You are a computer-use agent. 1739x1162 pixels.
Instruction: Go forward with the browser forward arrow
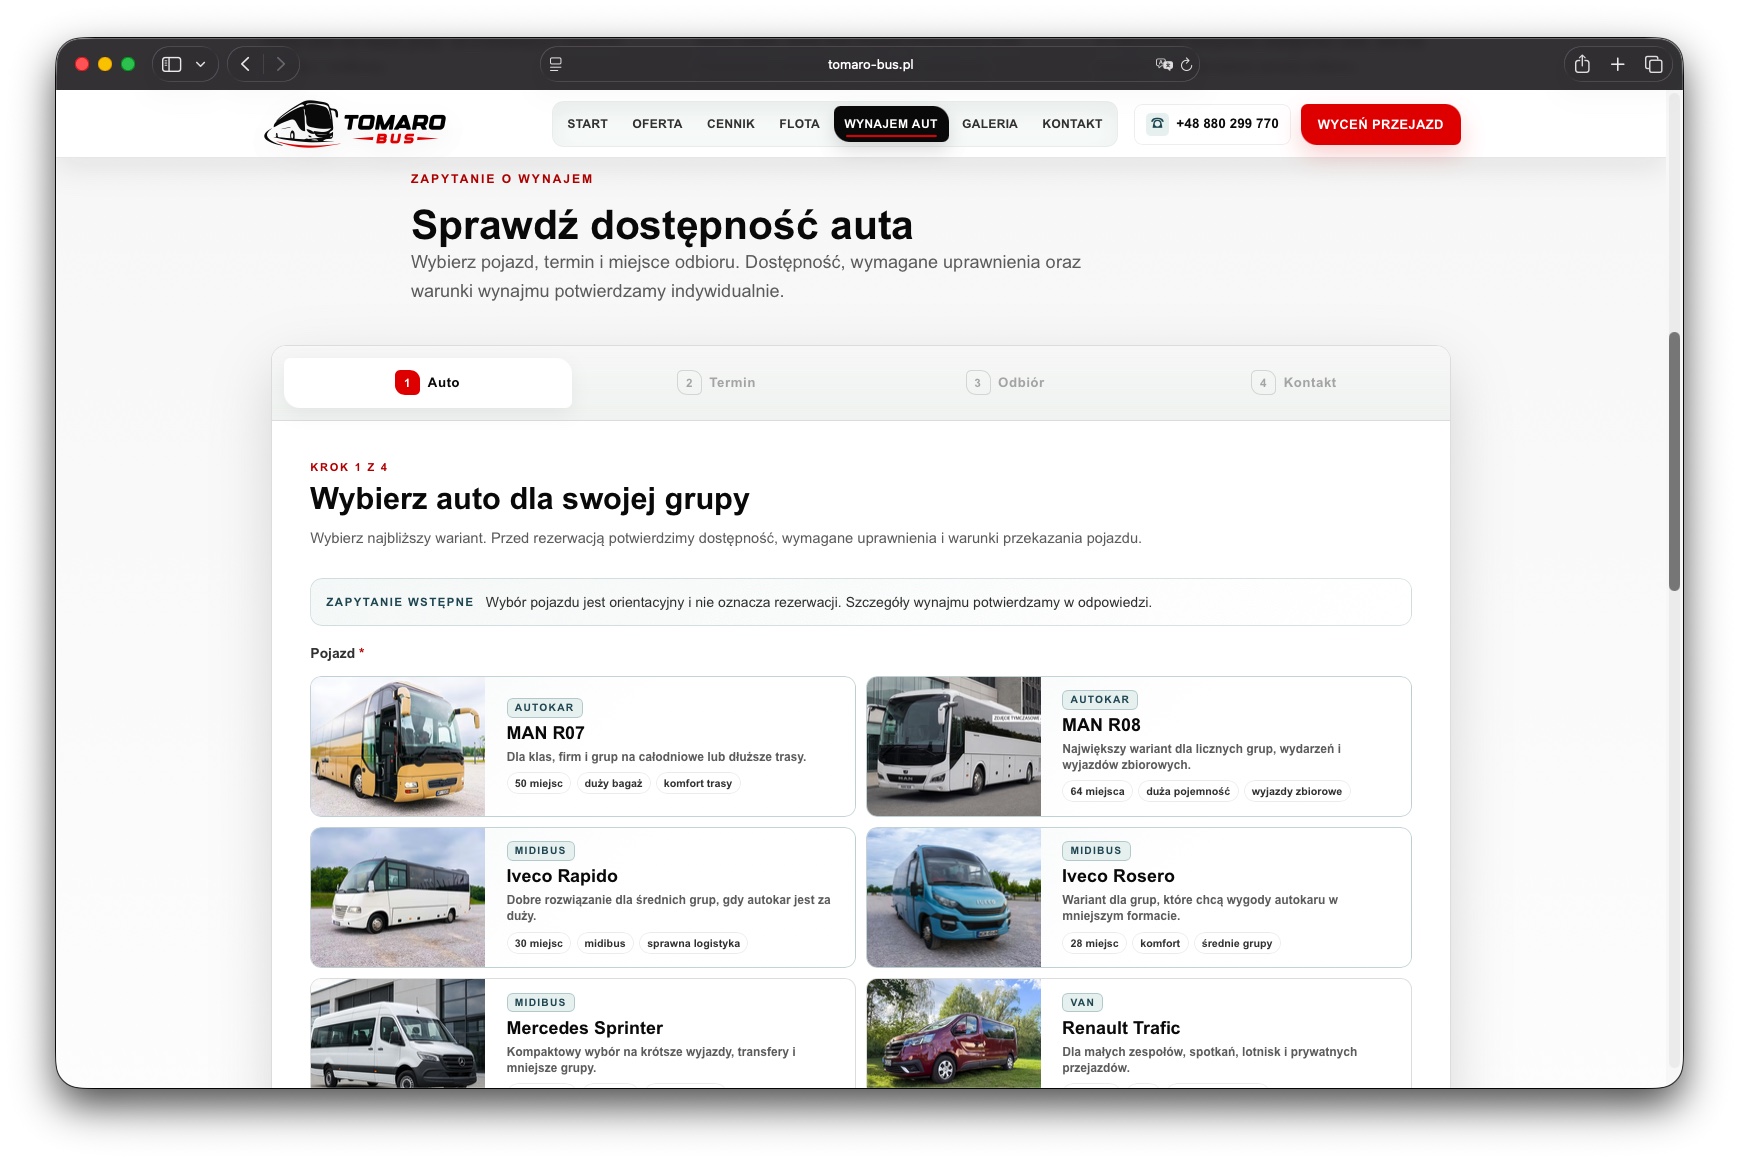281,64
